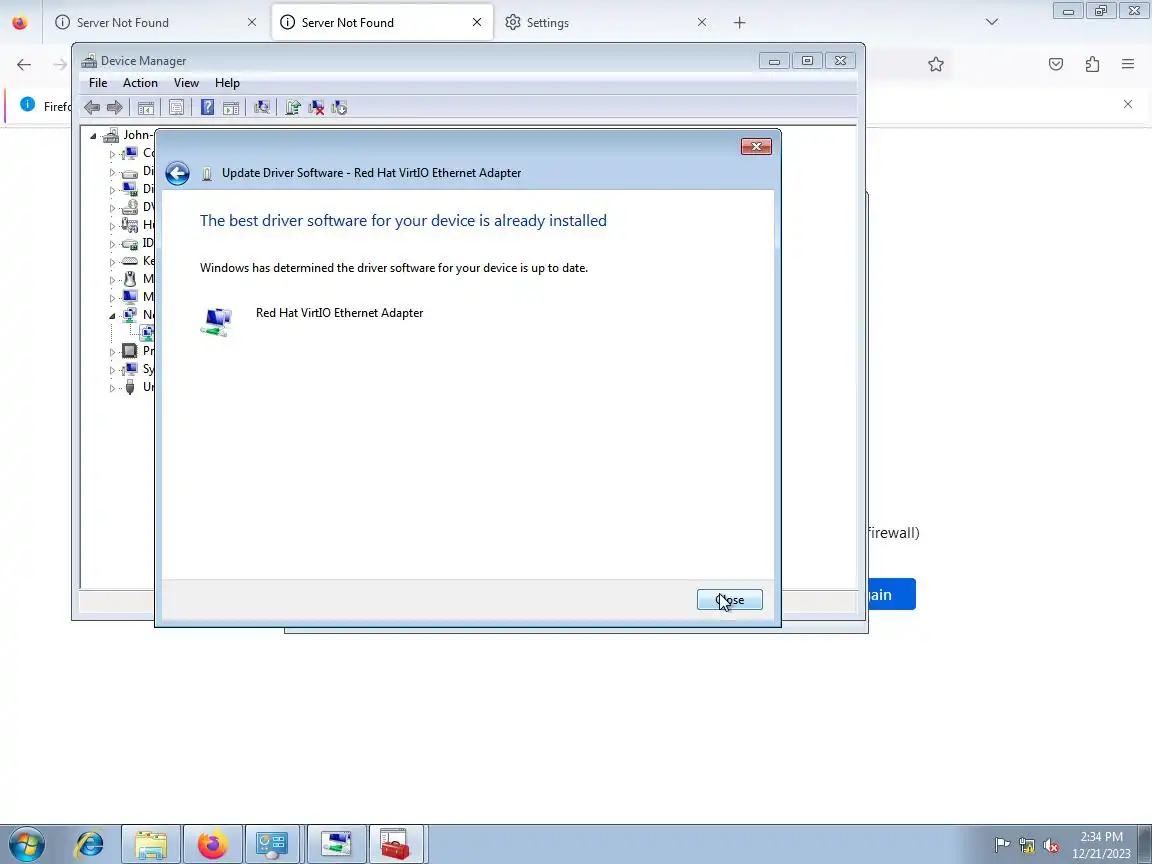
Task: Open new Firefox tab with plus icon
Action: click(739, 23)
